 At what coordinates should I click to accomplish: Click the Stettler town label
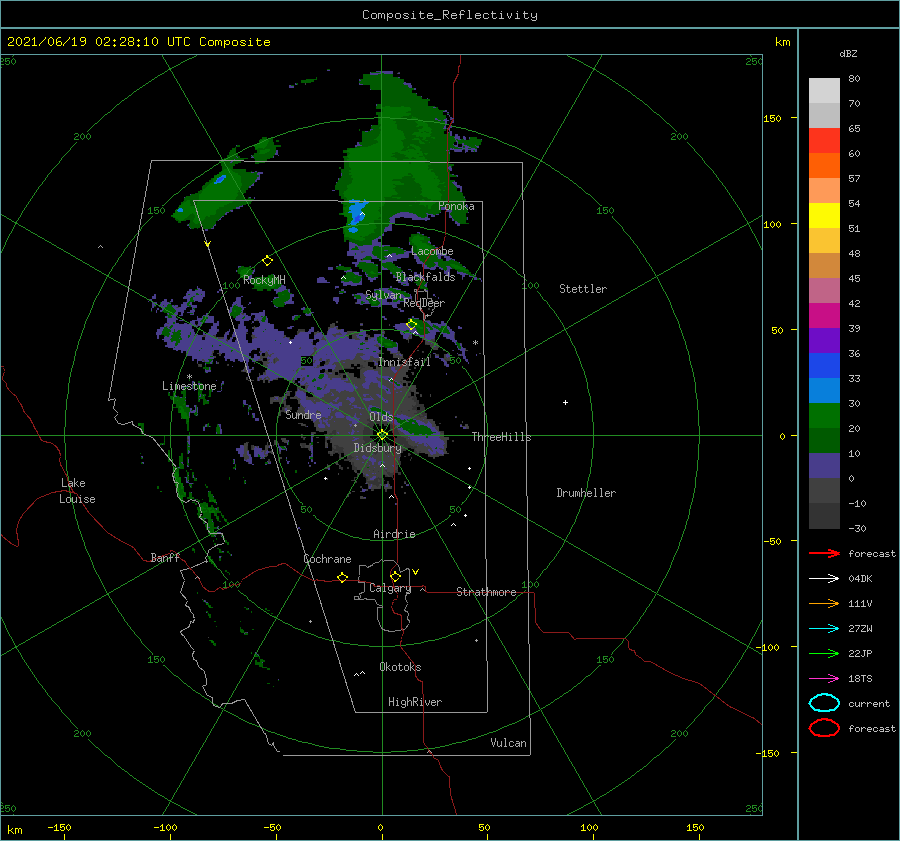pyautogui.click(x=583, y=289)
